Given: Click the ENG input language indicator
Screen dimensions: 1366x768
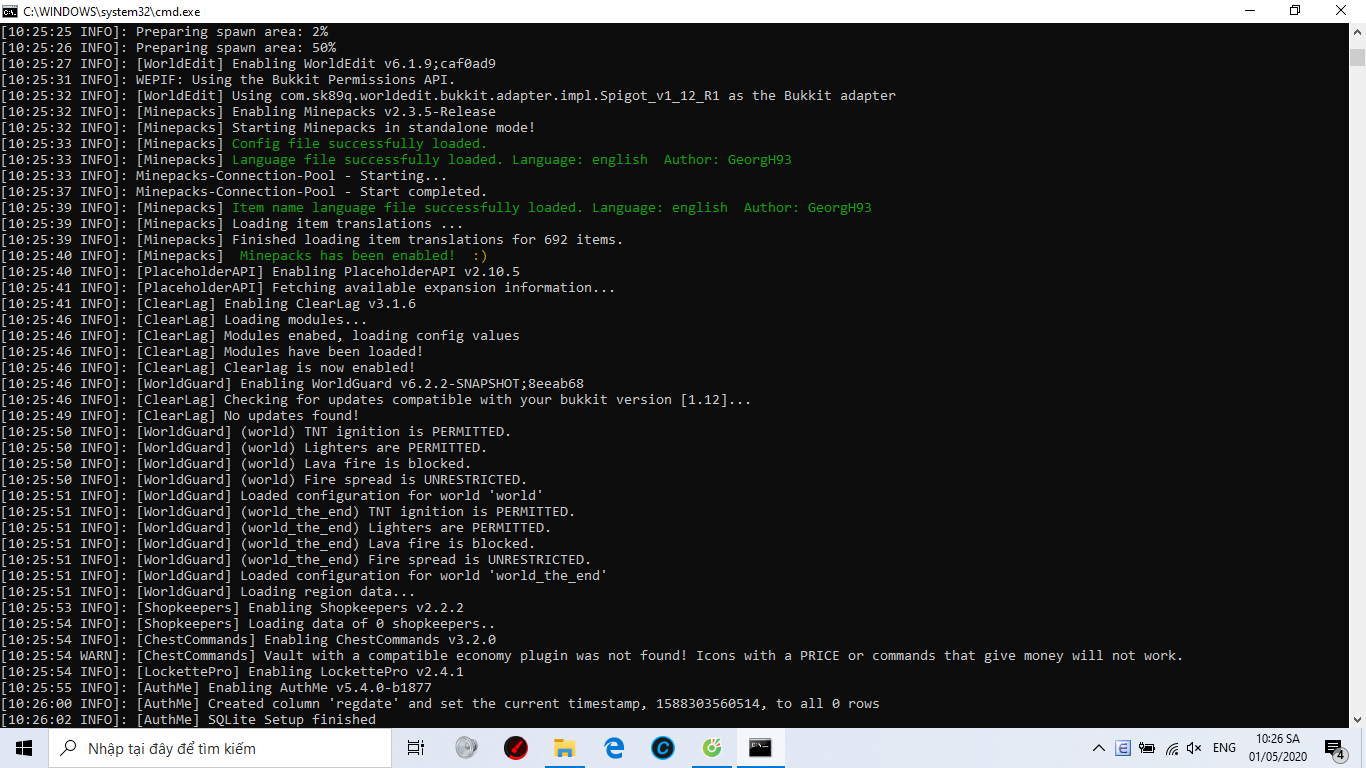Looking at the screenshot, I should pos(1224,748).
